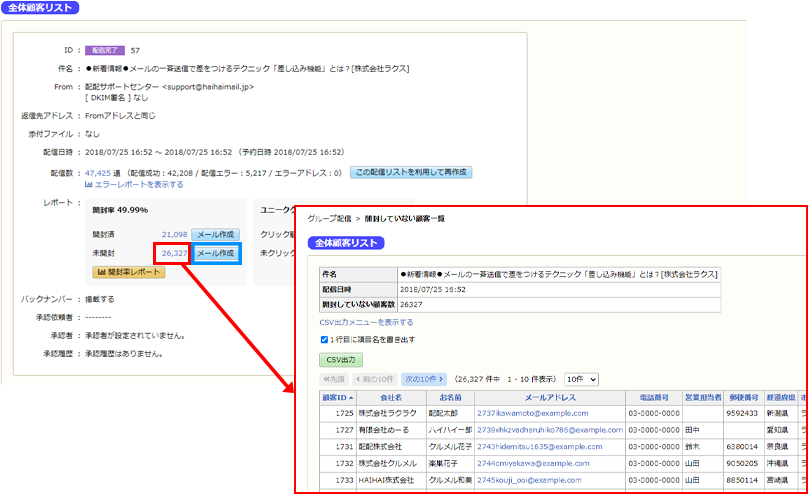The height and width of the screenshot is (494, 808).
Task: Click the 開封率 49.99% heading
Action: coord(120,210)
